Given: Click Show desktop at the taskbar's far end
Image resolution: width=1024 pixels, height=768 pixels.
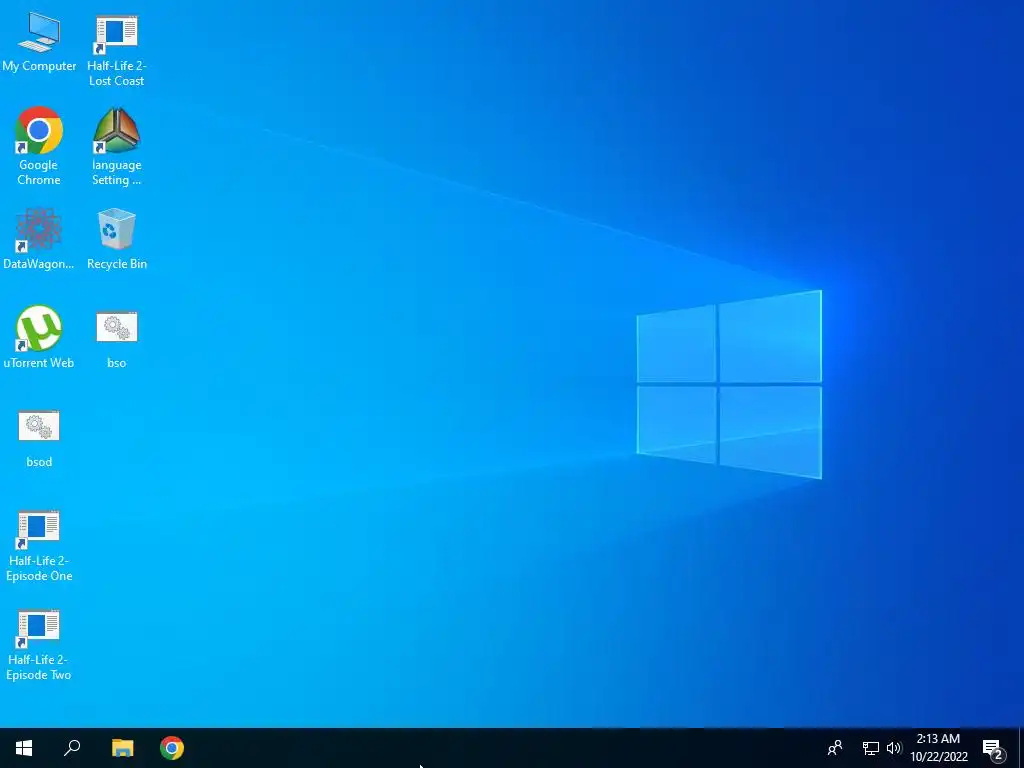Looking at the screenshot, I should pyautogui.click(x=1021, y=748).
